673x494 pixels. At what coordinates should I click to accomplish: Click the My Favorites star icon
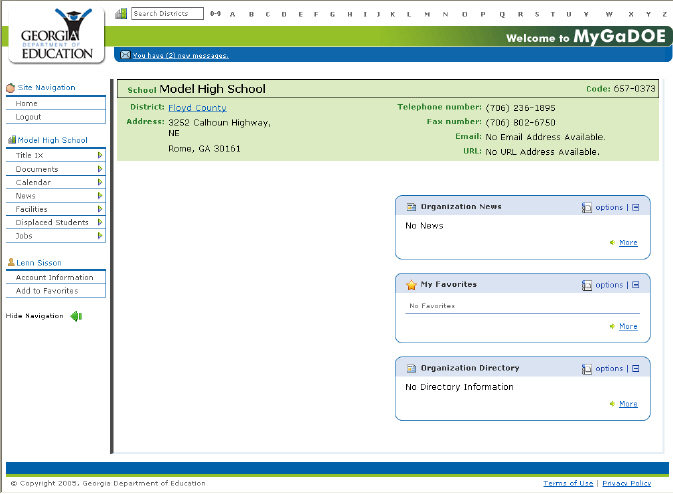[x=411, y=285]
